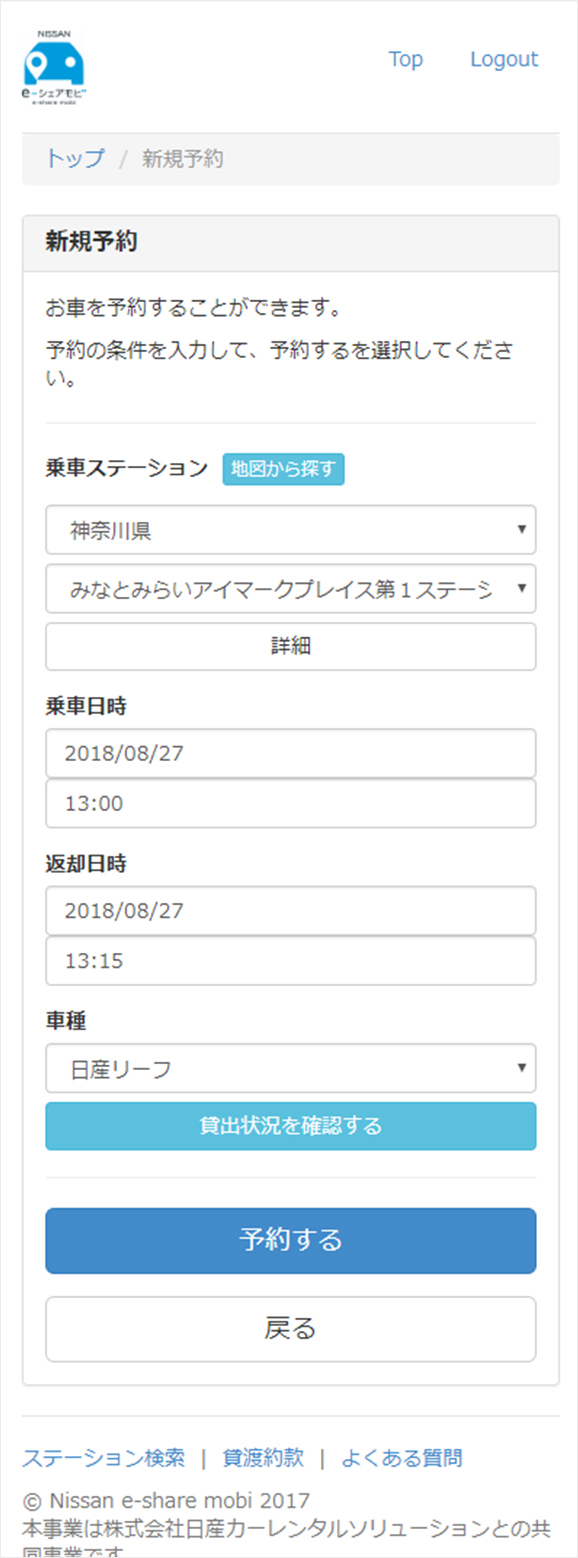This screenshot has height=1558, width=578.
Task: Select the 13:15 return time field
Action: (291, 961)
